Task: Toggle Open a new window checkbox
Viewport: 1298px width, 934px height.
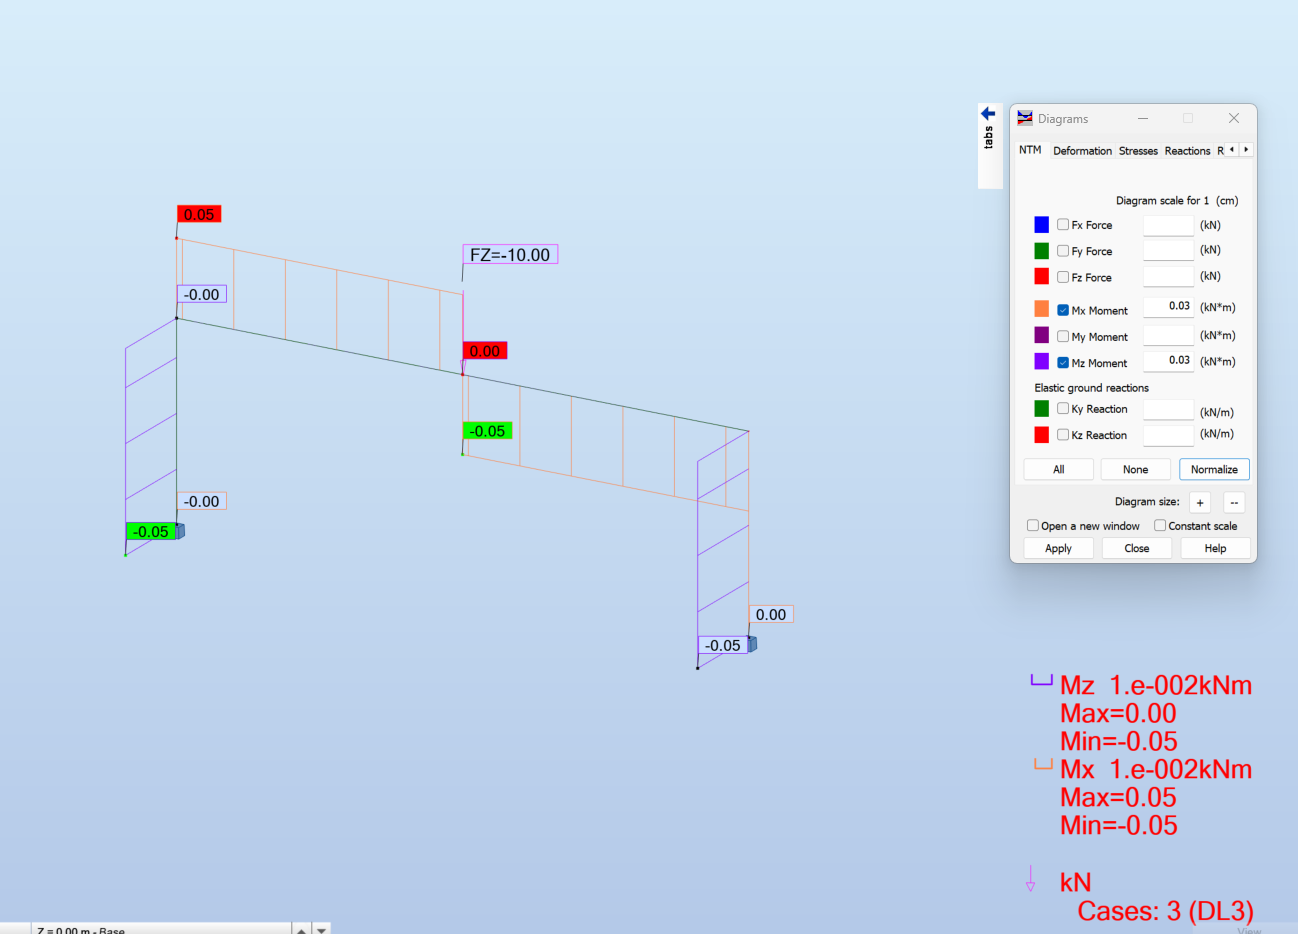Action: click(x=1033, y=525)
